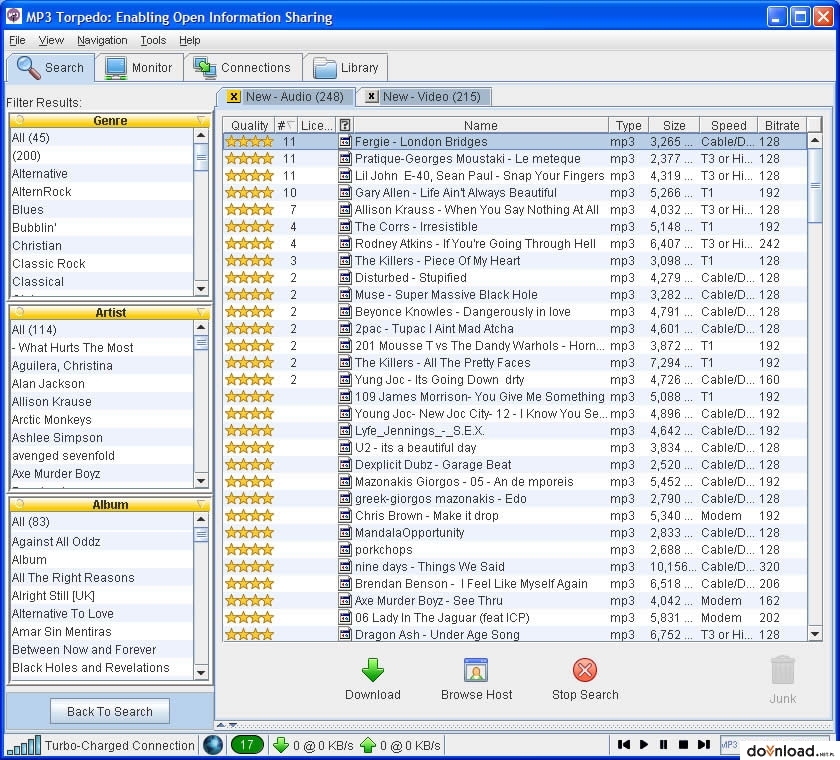Filter by artist Arctic Monkeys
Image resolution: width=840 pixels, height=760 pixels.
click(102, 419)
